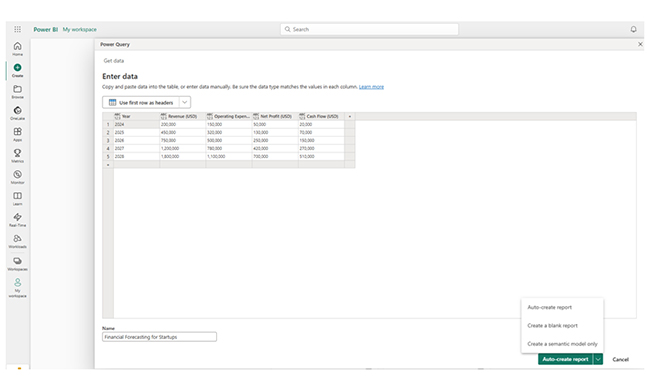
Task: Click the Get data breadcrumb
Action: coord(114,61)
